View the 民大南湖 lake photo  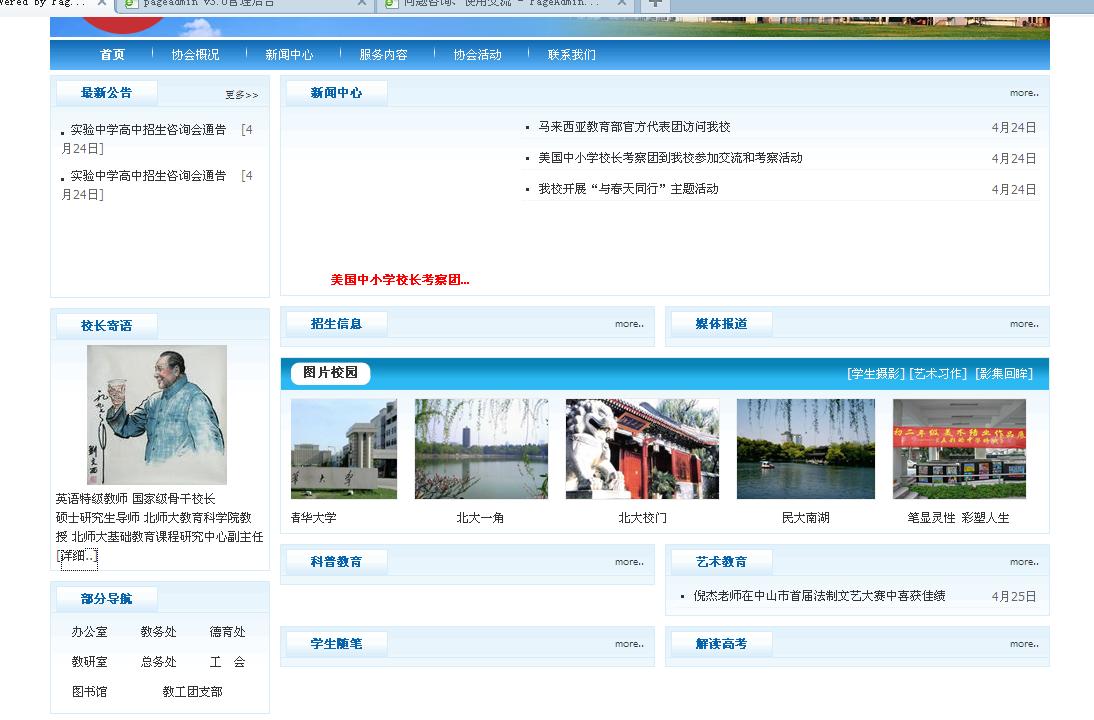tap(805, 449)
